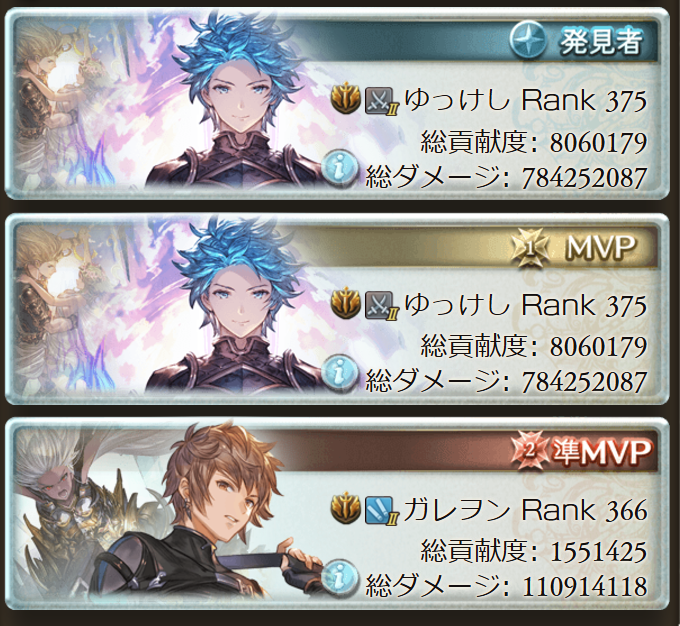Click the gold number 1 MVP medal
The height and width of the screenshot is (626, 680).
[x=530, y=248]
